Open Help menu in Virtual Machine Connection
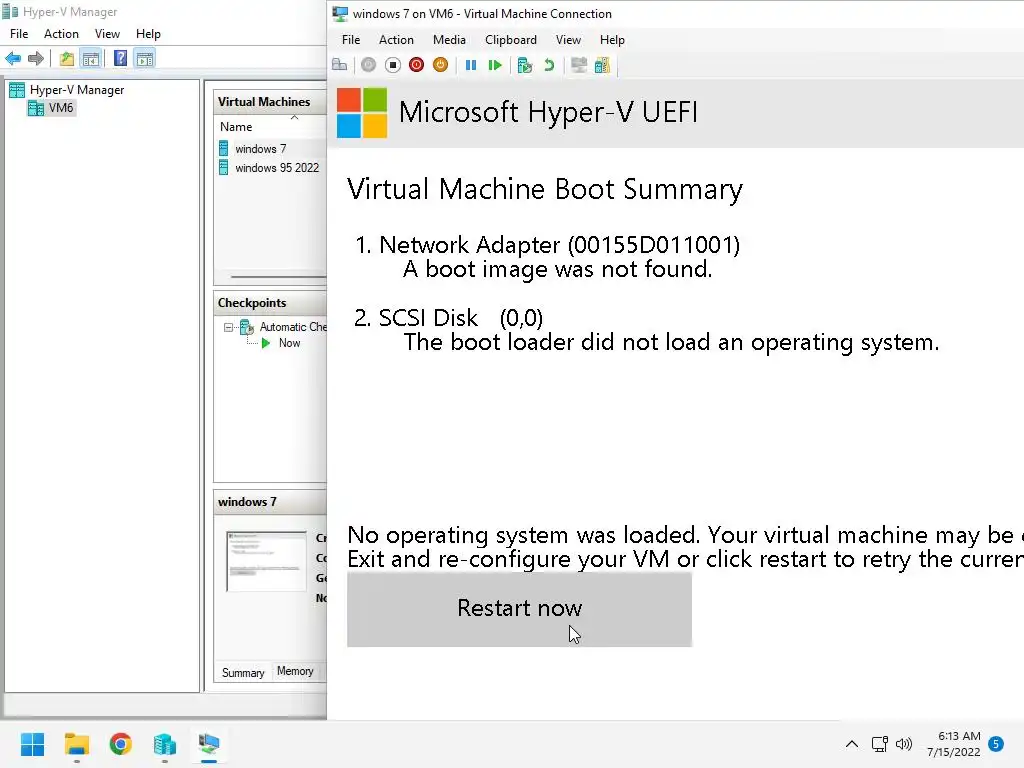 (x=613, y=40)
